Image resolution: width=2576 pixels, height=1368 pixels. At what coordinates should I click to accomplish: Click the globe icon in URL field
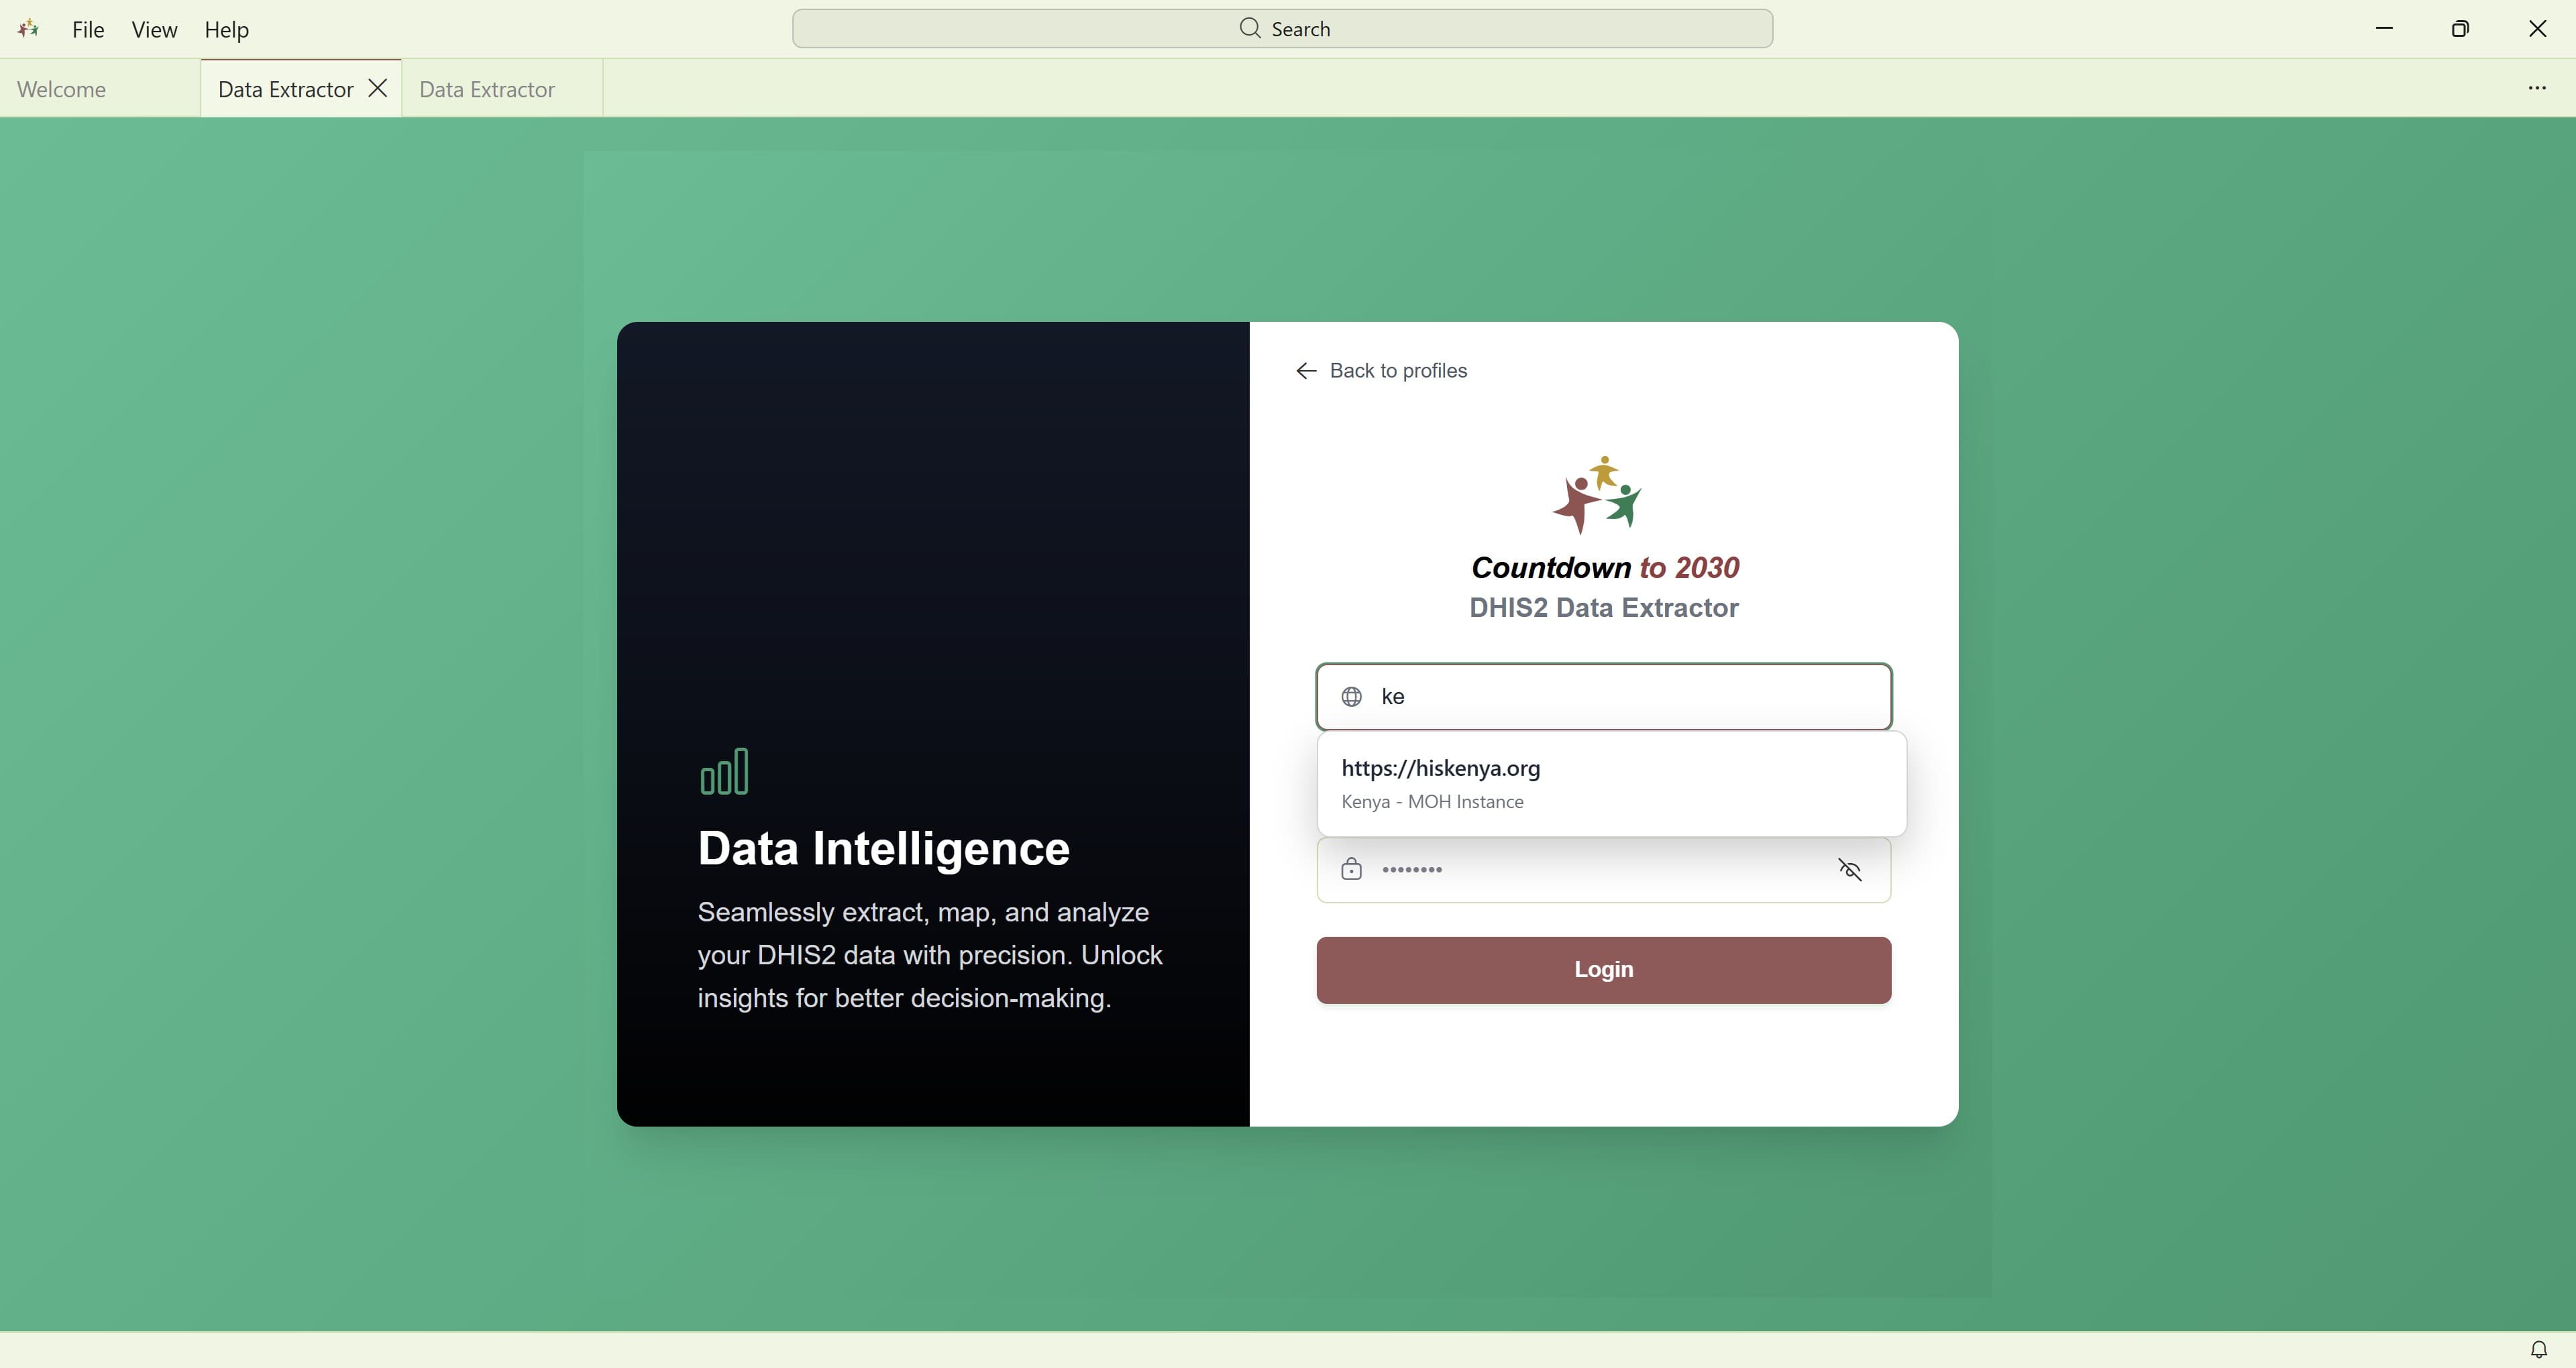point(1351,697)
